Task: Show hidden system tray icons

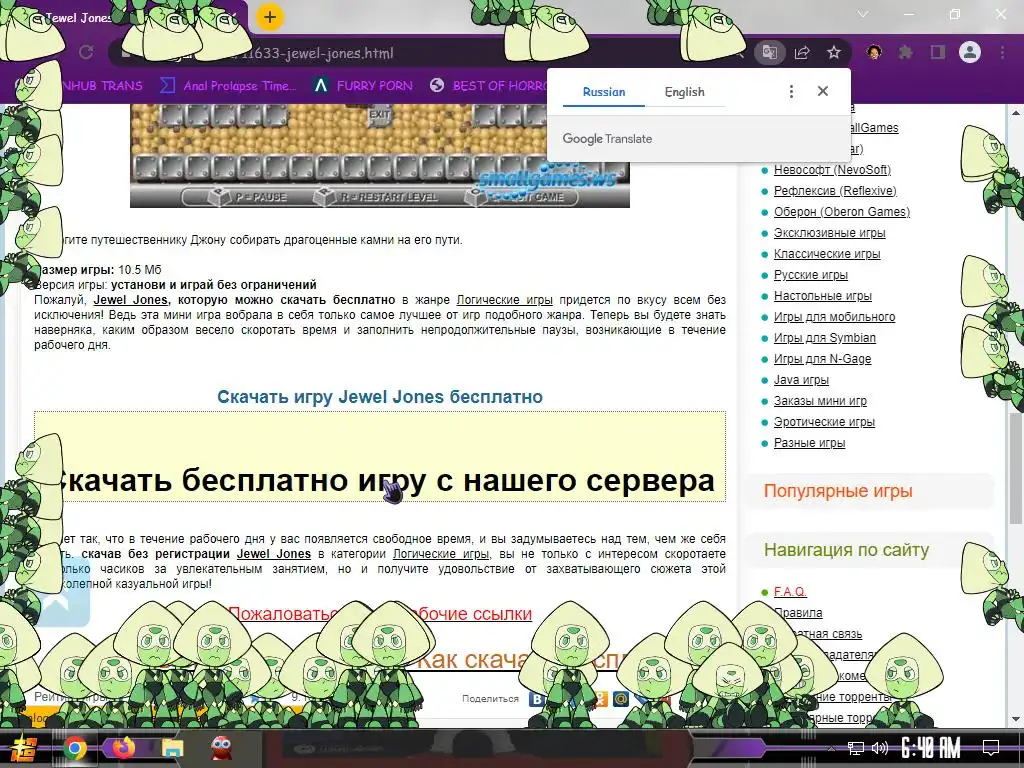Action: coord(831,748)
